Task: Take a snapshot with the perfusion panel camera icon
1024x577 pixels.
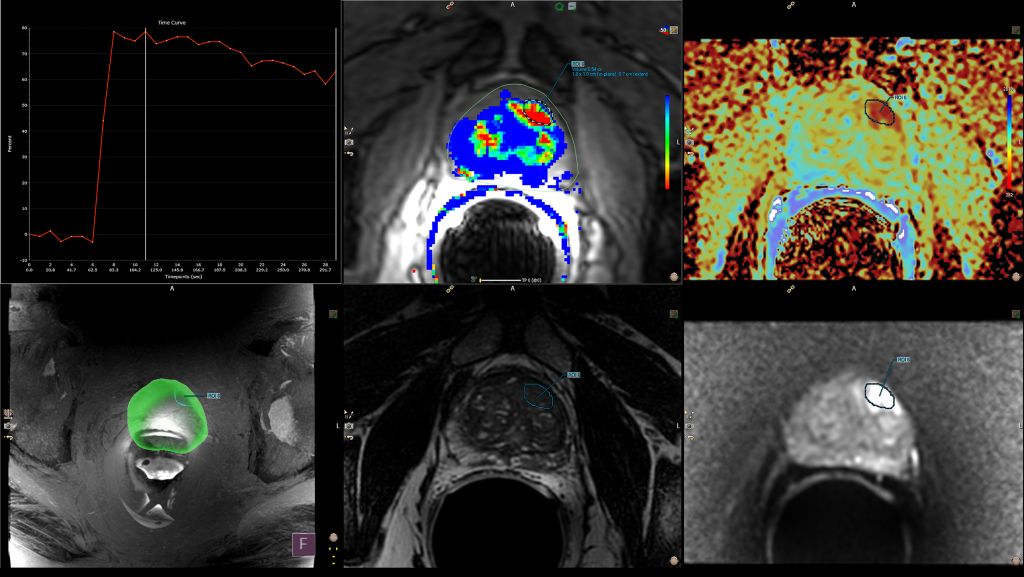Action: [349, 142]
